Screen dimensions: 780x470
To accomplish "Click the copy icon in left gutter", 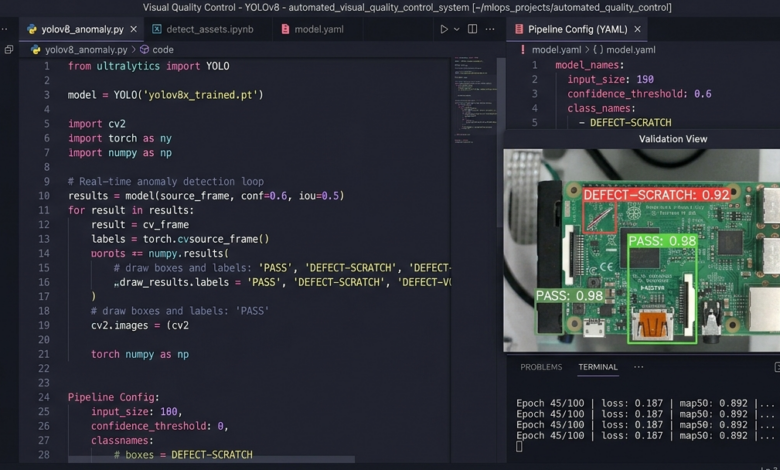I will coord(8,50).
